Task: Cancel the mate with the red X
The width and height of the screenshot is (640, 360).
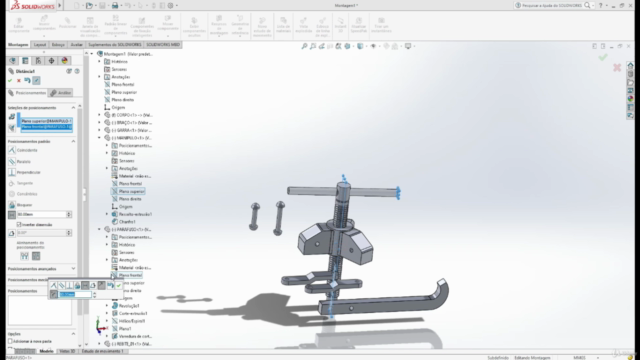Action: click(18, 80)
